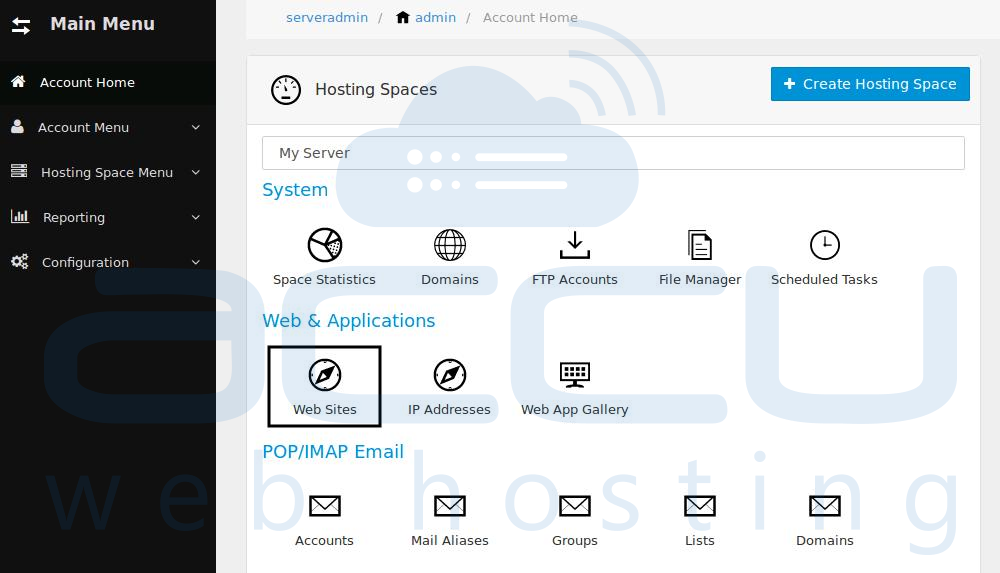Open the Mail Aliases envelope icon
1000x573 pixels.
[450, 506]
